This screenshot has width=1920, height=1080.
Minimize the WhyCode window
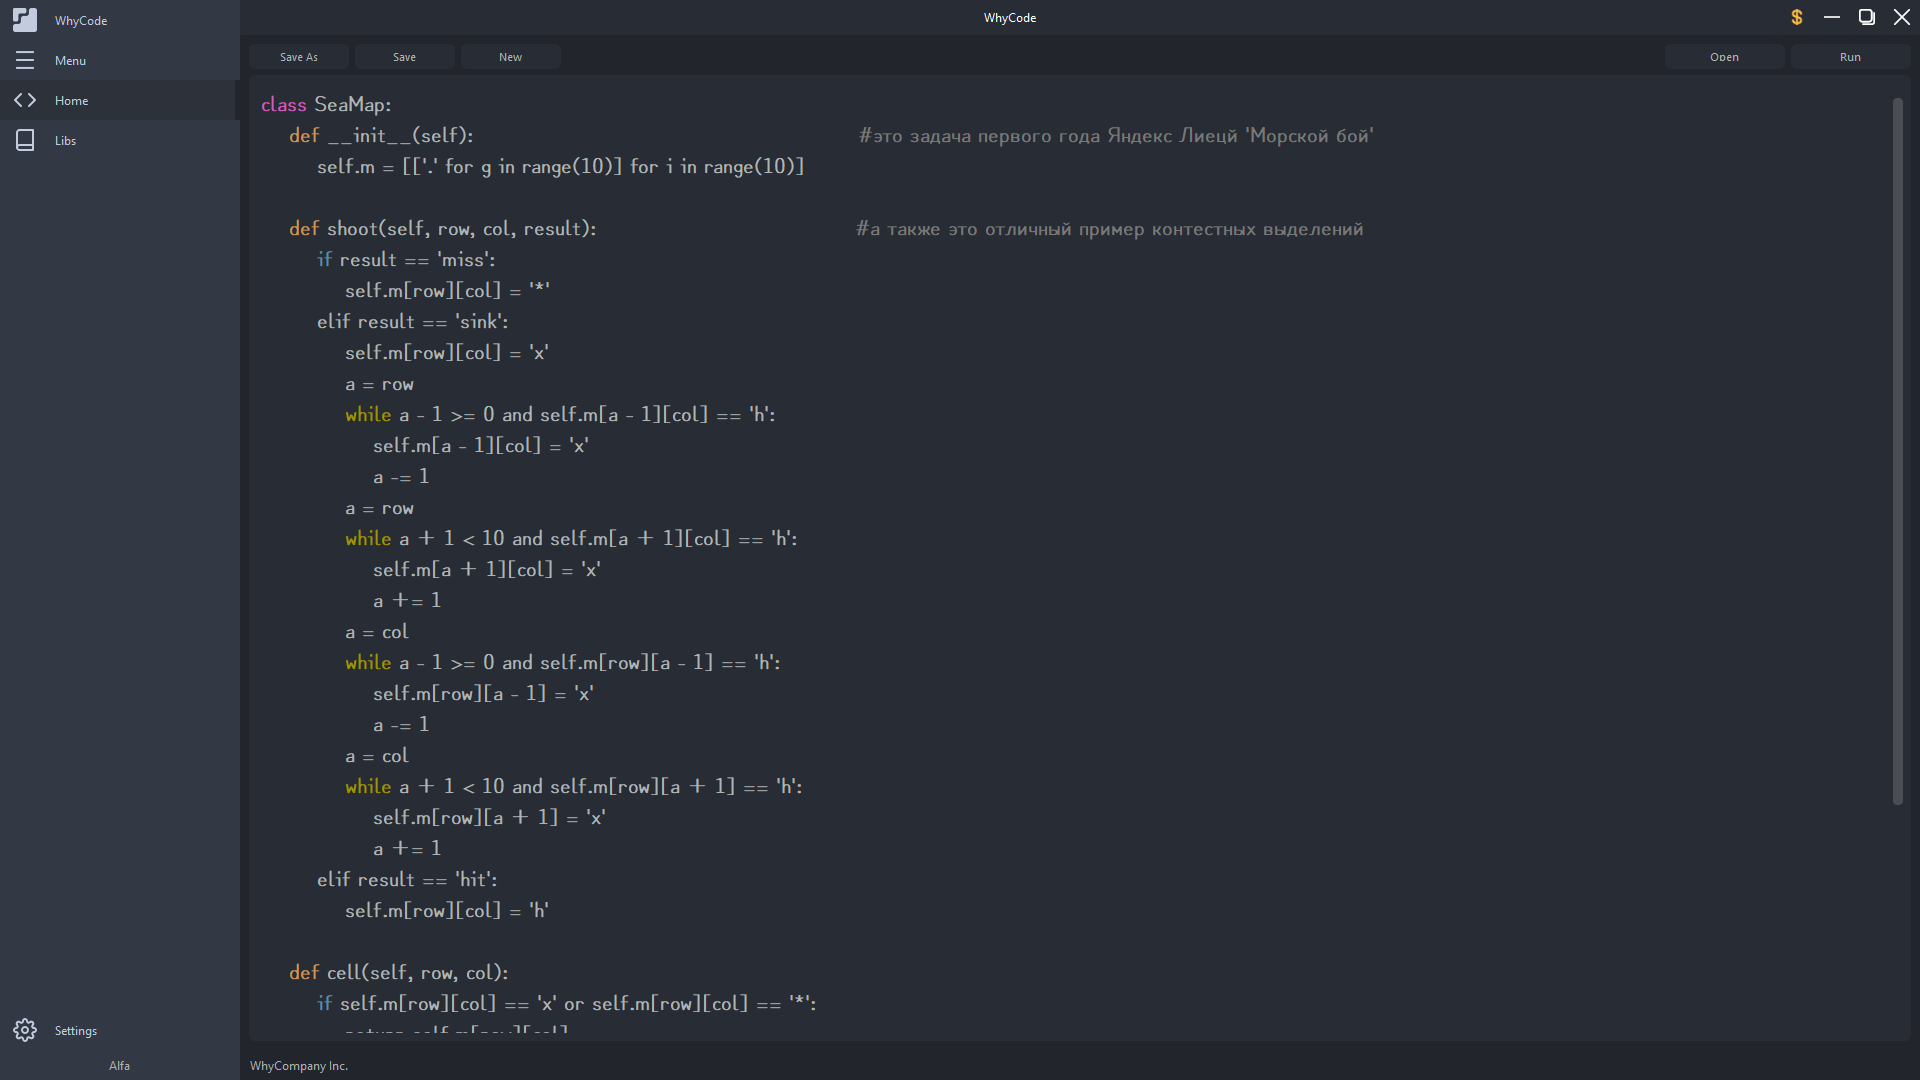[1832, 17]
